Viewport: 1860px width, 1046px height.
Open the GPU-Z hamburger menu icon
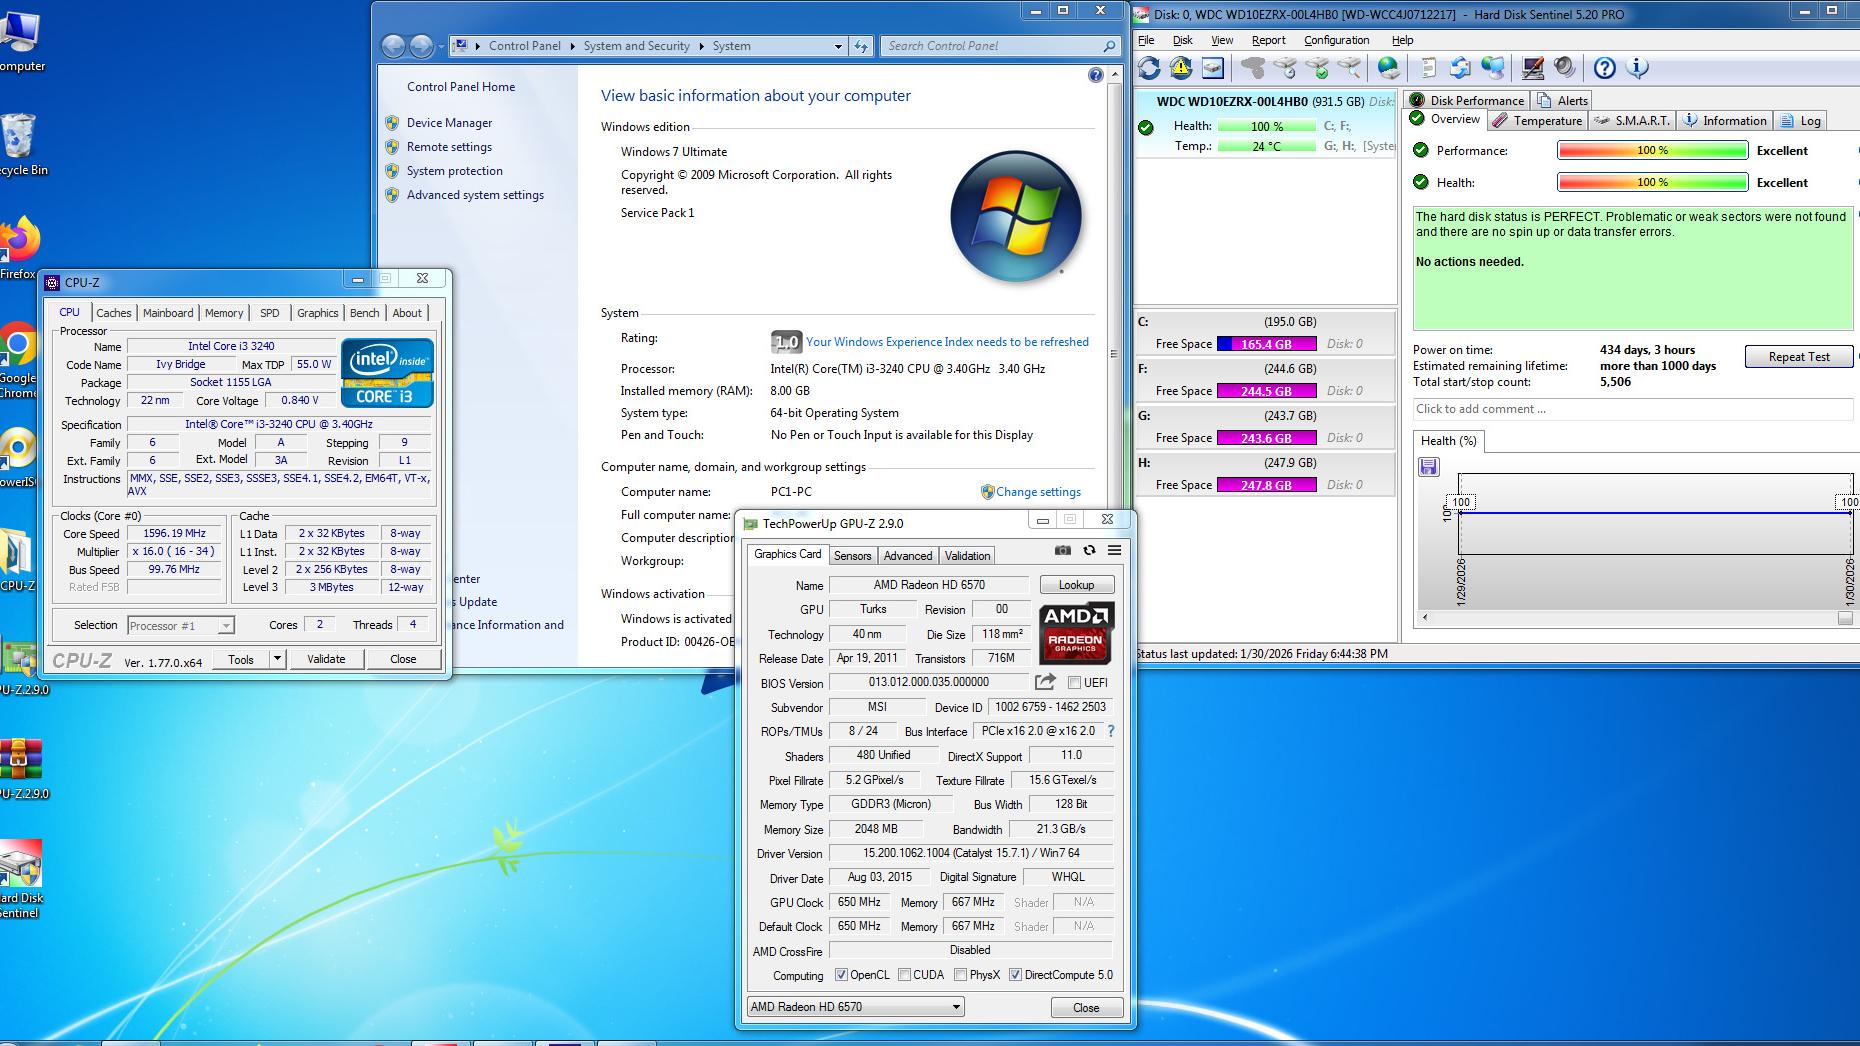pos(1114,550)
